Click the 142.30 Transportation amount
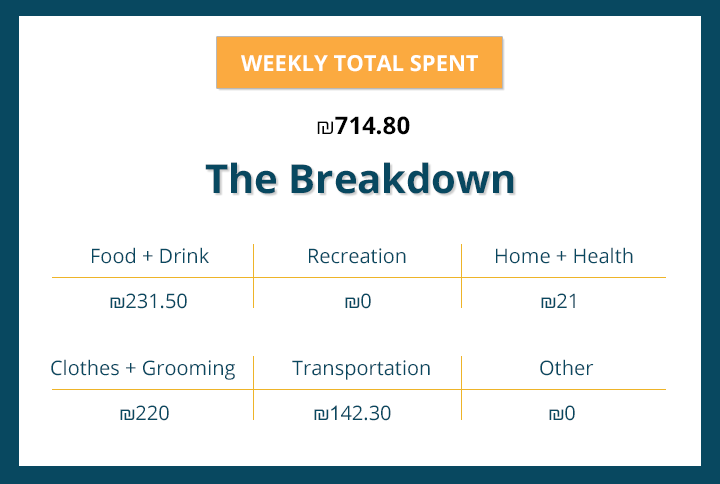Viewport: 720px width, 484px height. (360, 413)
